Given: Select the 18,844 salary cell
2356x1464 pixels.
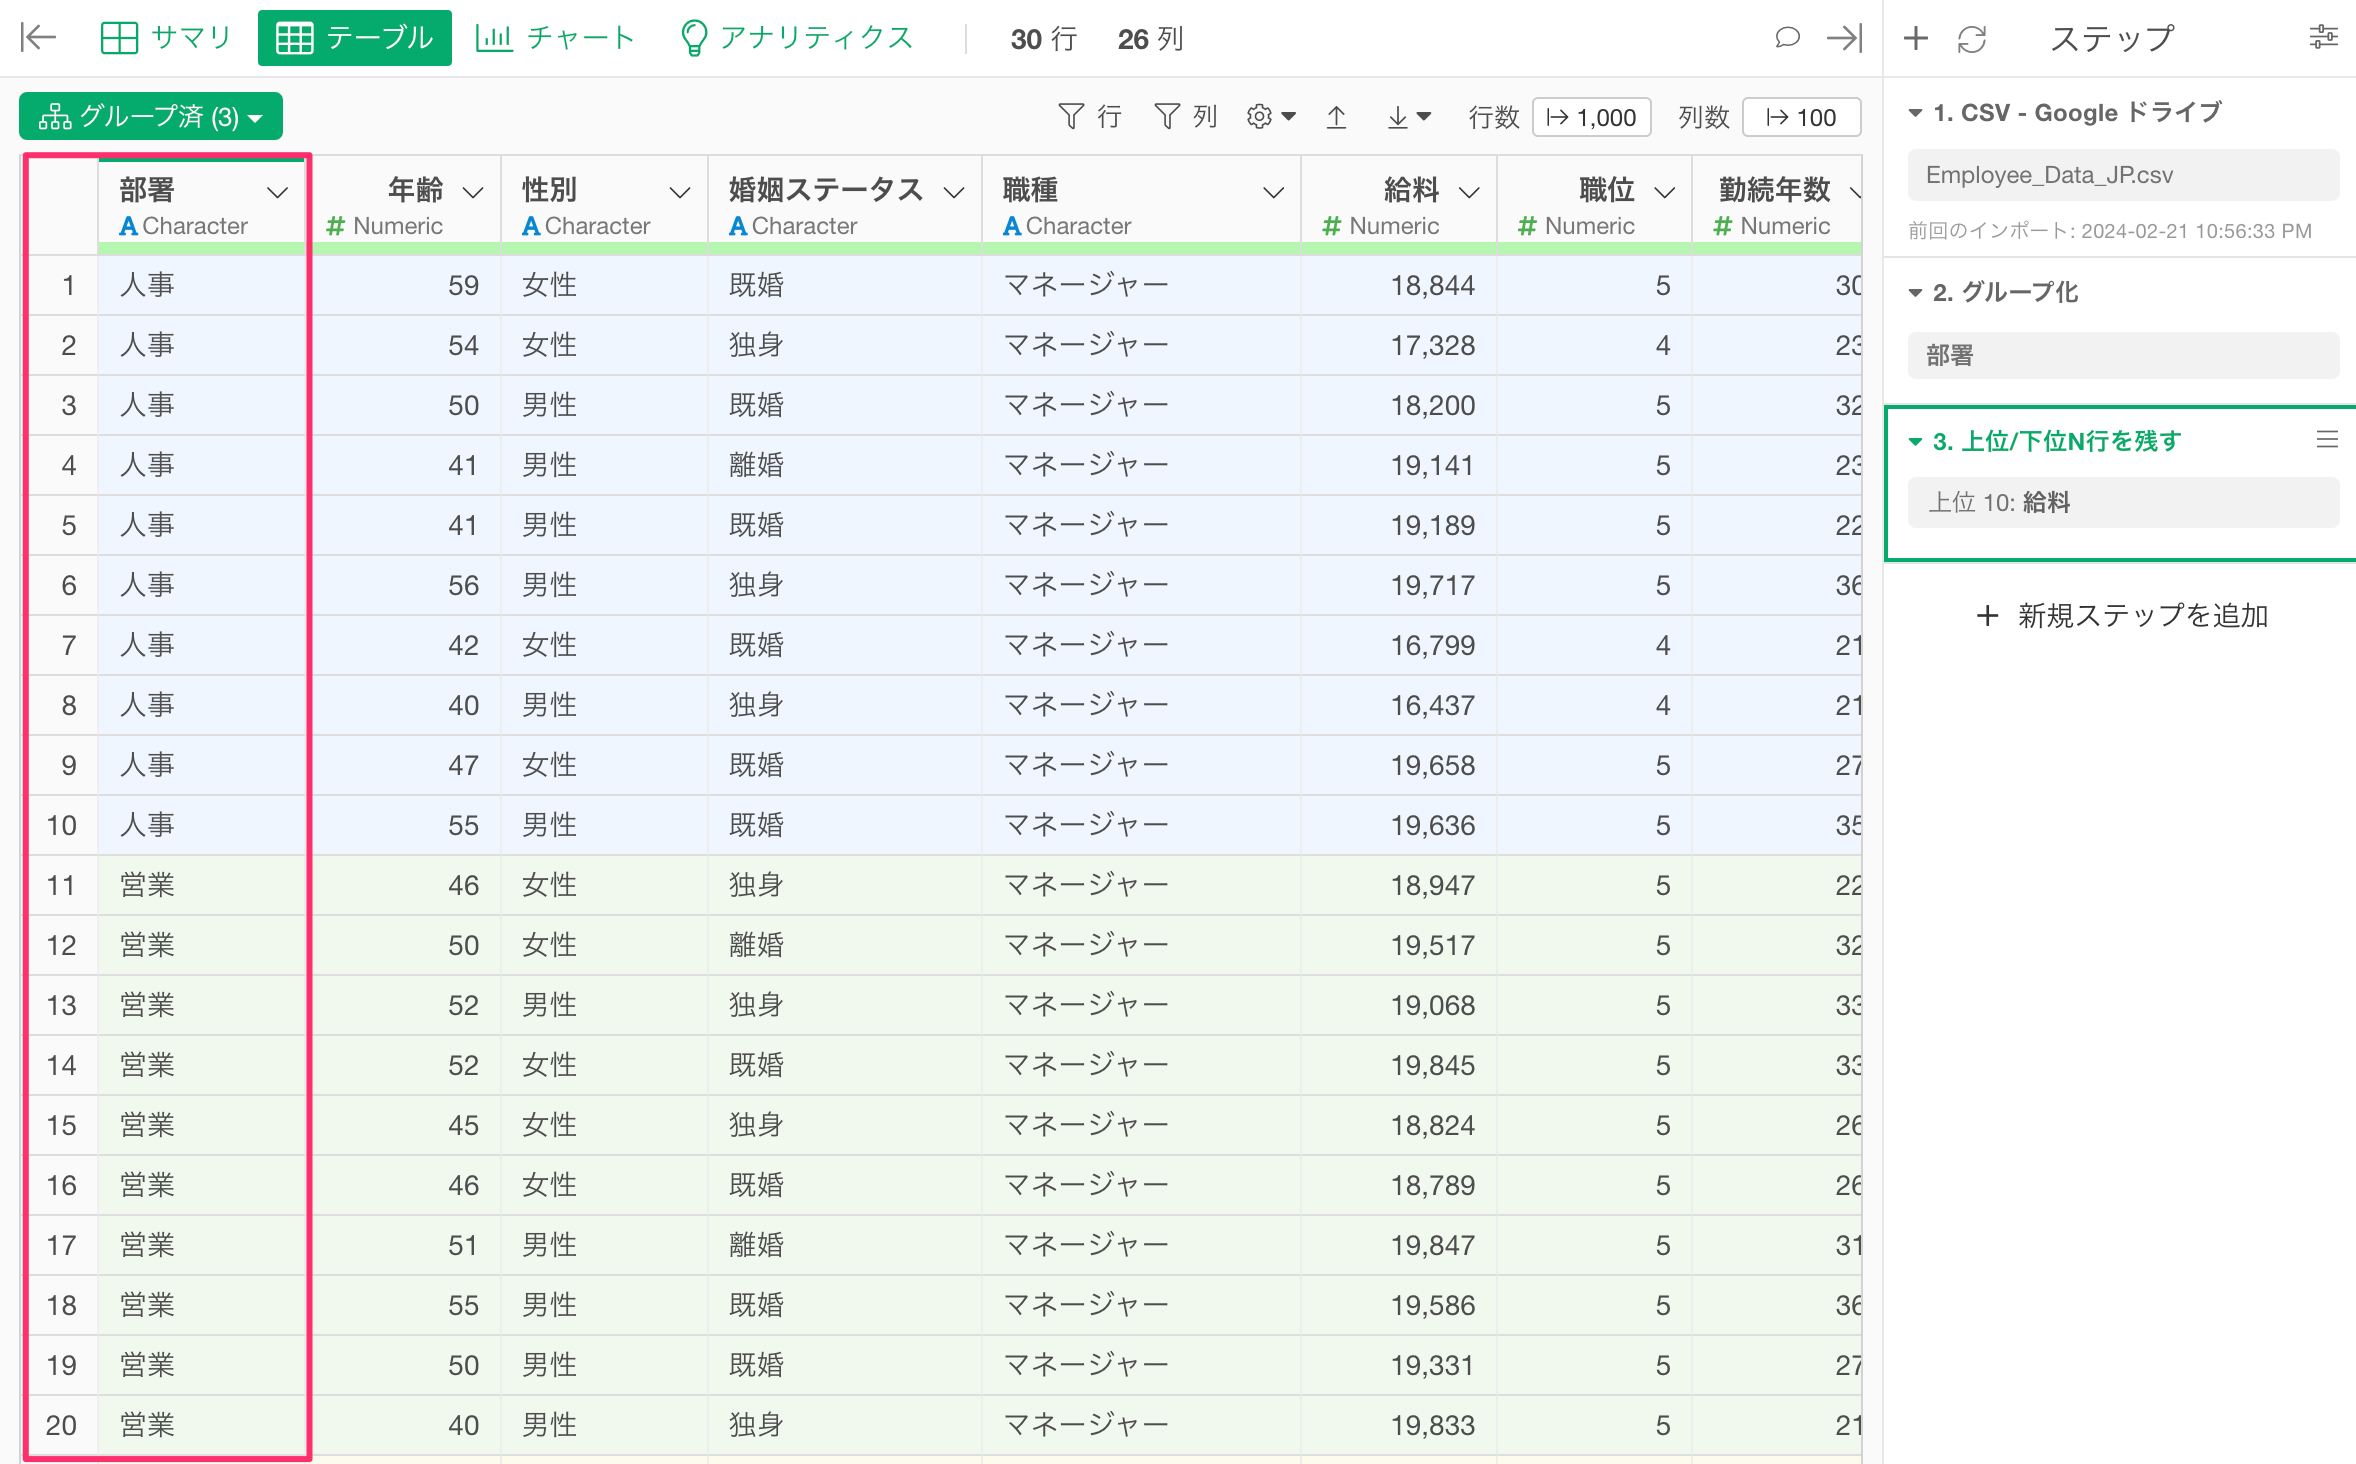Looking at the screenshot, I should [1399, 285].
